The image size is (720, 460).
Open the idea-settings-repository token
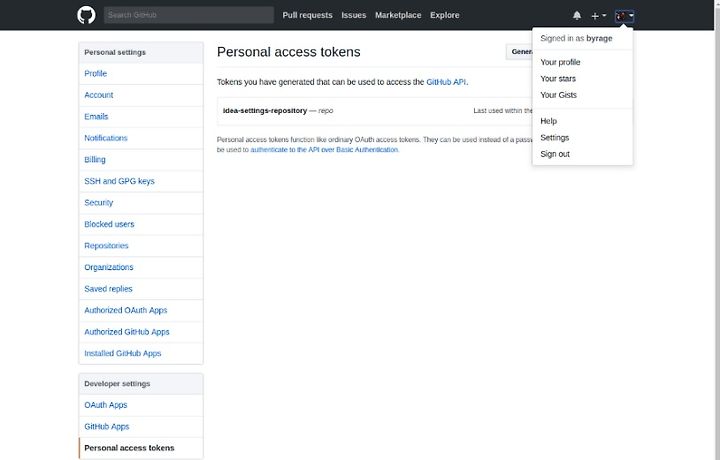(265, 111)
